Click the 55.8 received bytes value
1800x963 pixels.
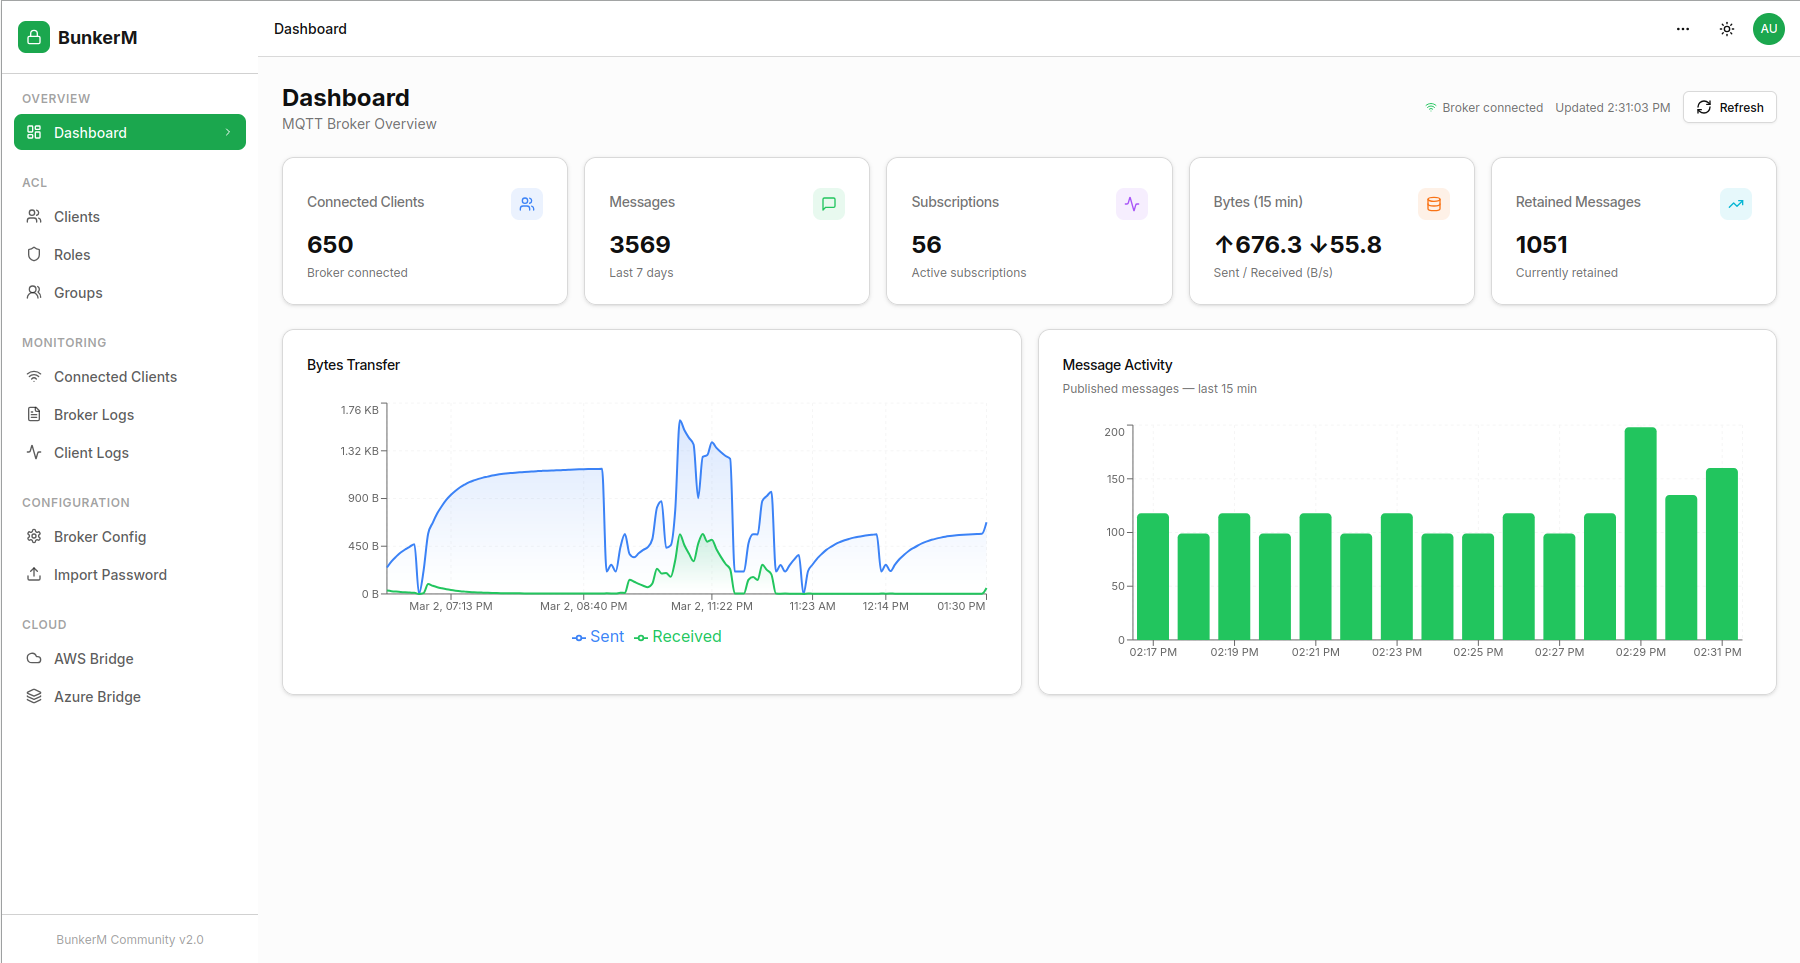[1346, 244]
